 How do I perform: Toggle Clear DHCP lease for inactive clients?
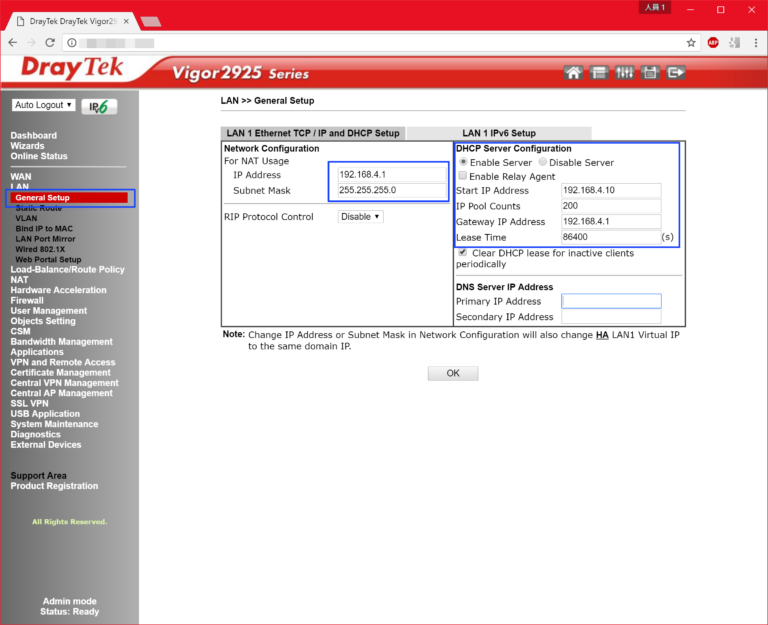(x=462, y=252)
